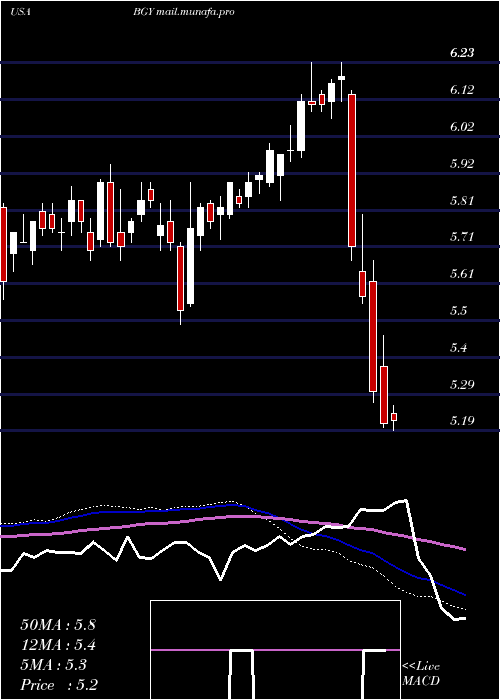Click the 5.29 price axis label

pyautogui.click(x=462, y=384)
